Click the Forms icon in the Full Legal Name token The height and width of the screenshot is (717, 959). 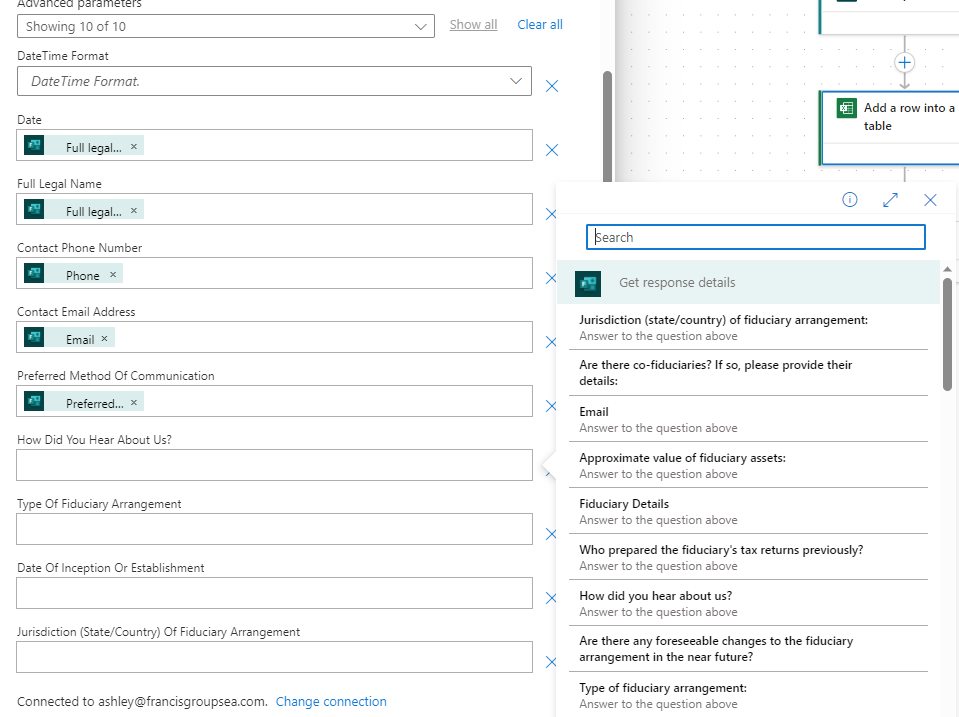pos(34,209)
